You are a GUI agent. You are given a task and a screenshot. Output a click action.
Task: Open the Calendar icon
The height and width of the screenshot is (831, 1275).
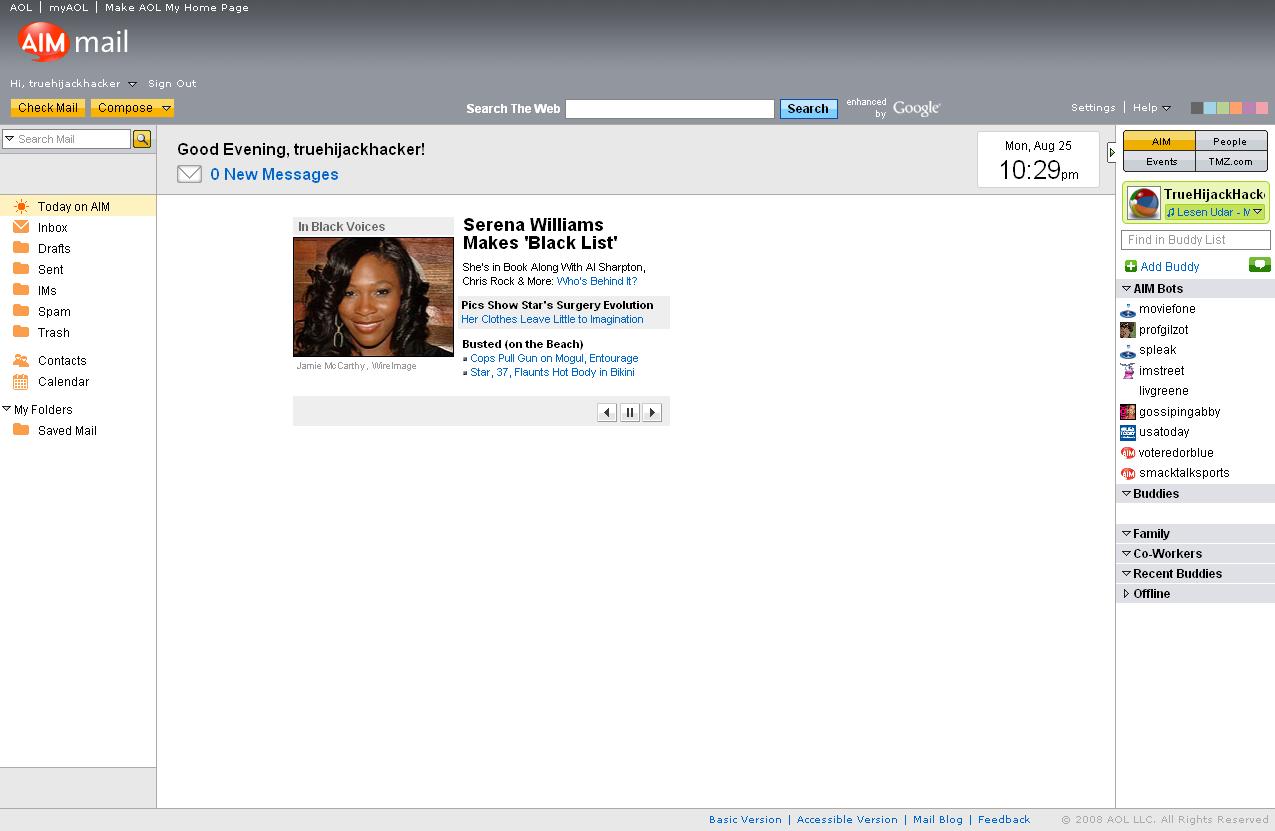click(x=20, y=381)
